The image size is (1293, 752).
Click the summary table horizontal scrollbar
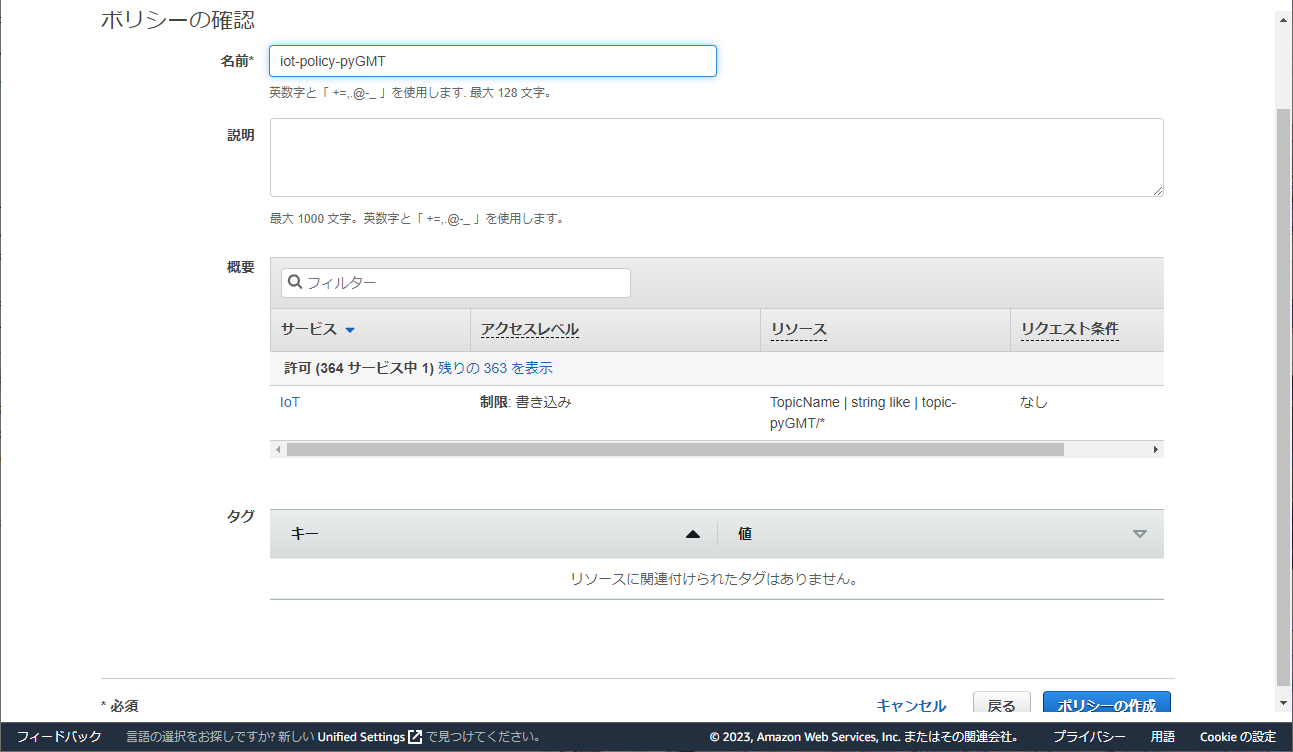click(675, 450)
